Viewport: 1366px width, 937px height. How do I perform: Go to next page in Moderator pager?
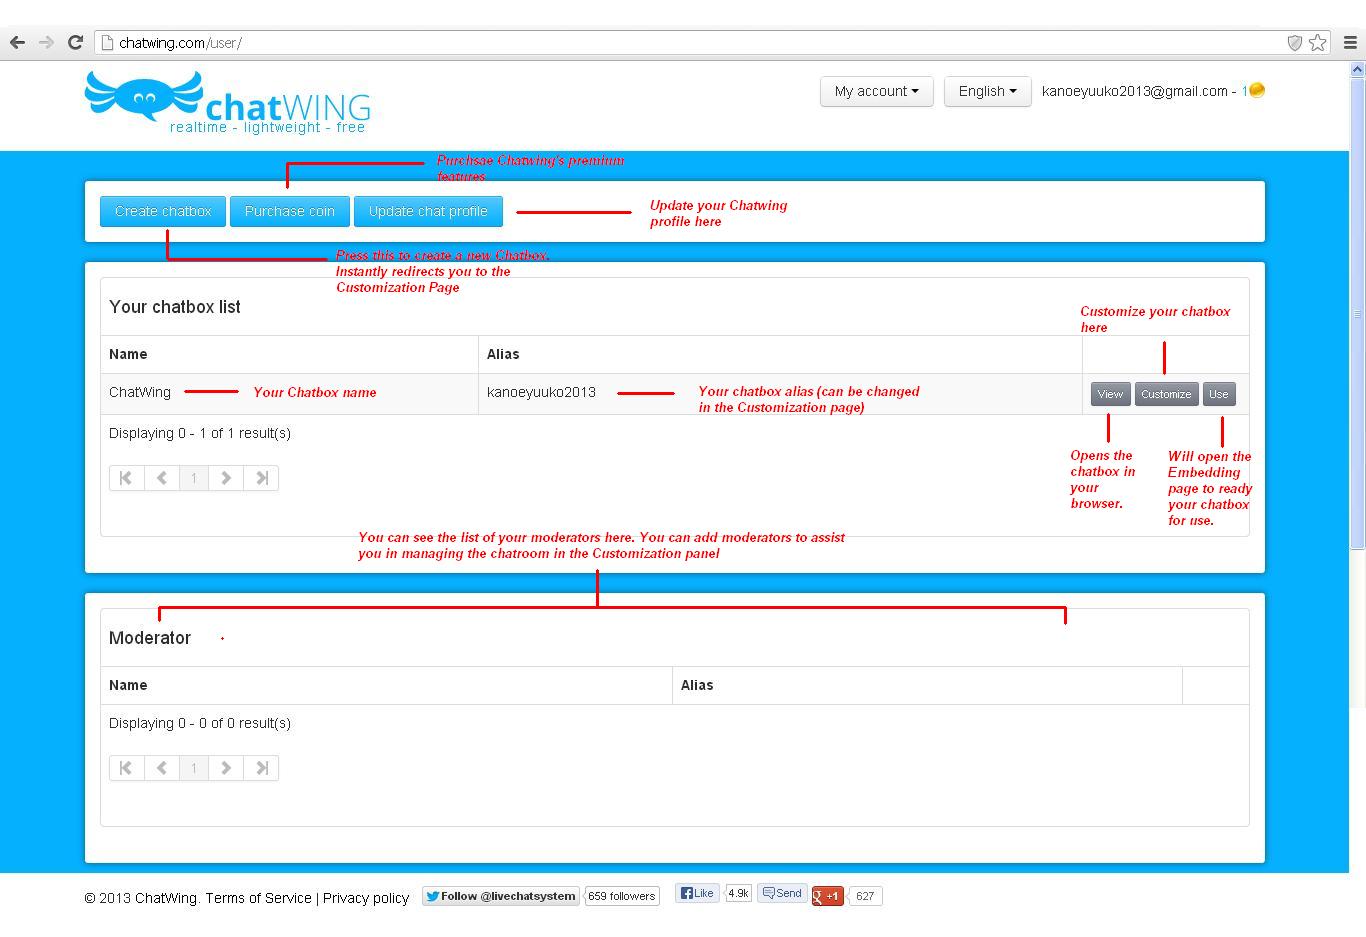pos(227,768)
